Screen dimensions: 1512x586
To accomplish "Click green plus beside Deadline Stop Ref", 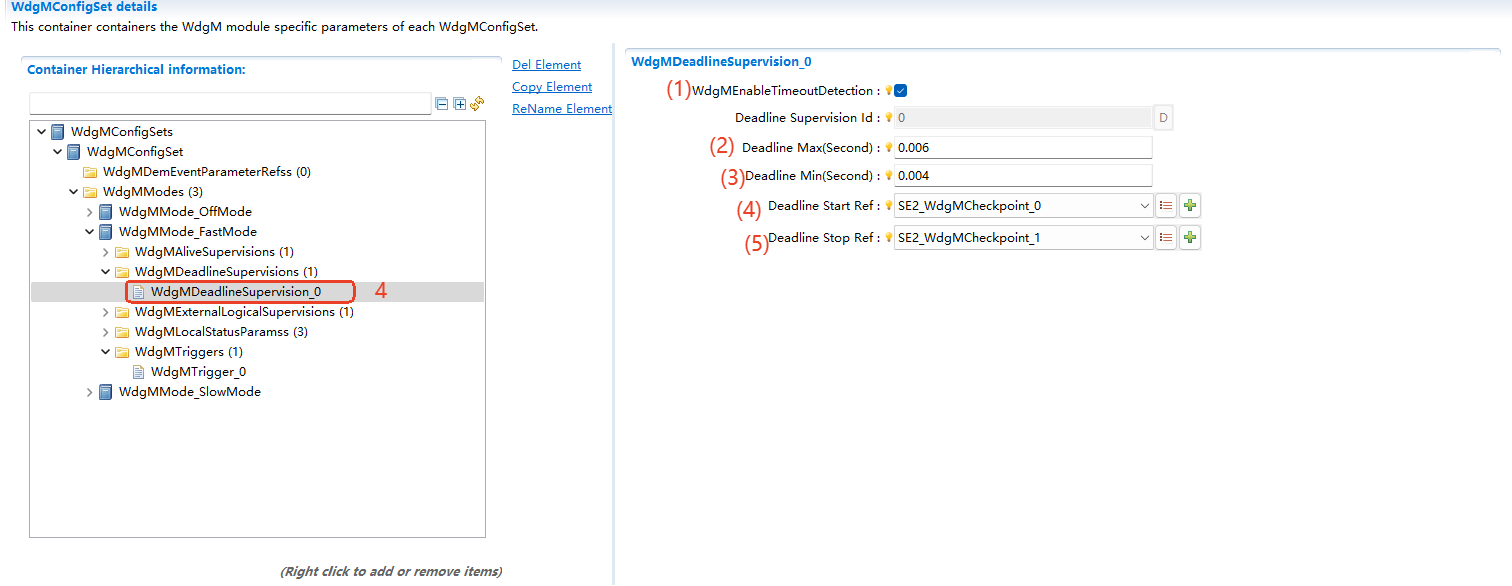I will 1190,238.
